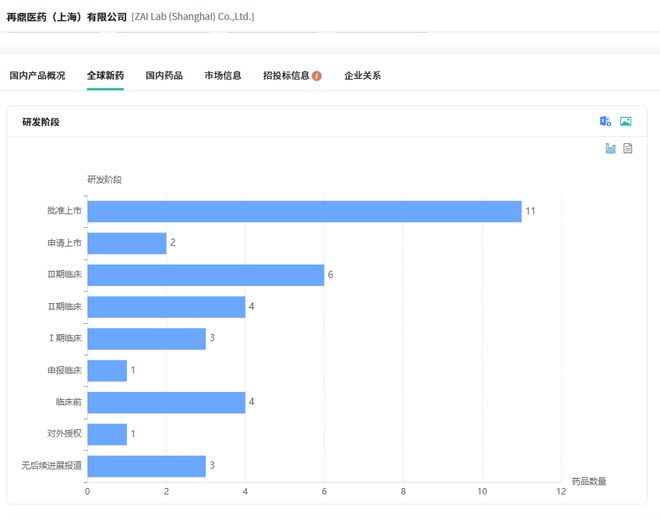Switch to the 市场信息 tab
The image size is (660, 521).
223,75
